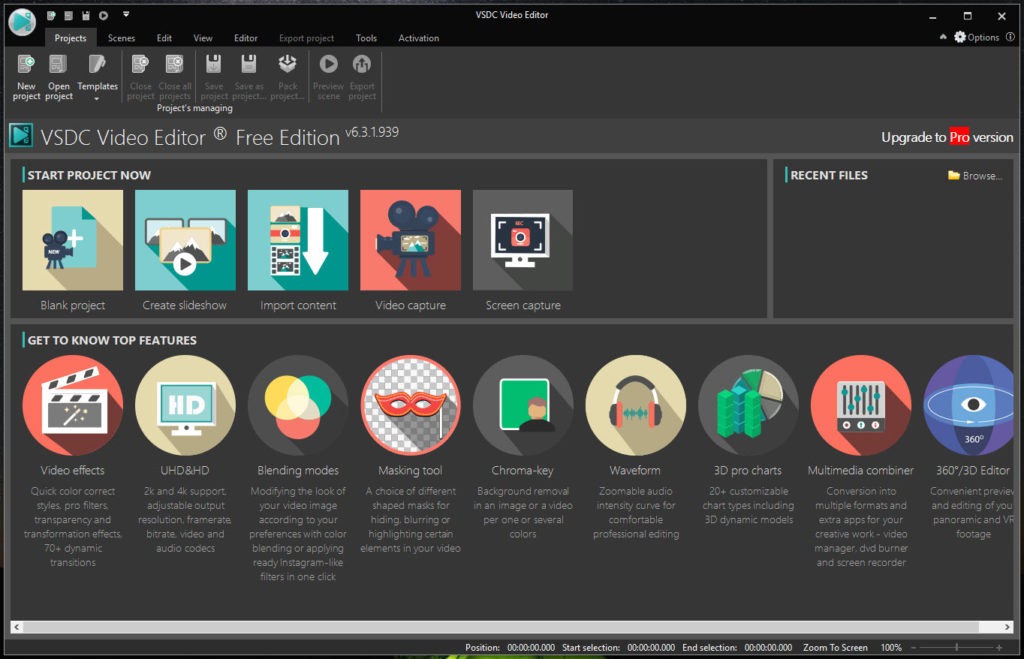
Task: Click the zoom in plus in status bar
Action: (x=999, y=648)
